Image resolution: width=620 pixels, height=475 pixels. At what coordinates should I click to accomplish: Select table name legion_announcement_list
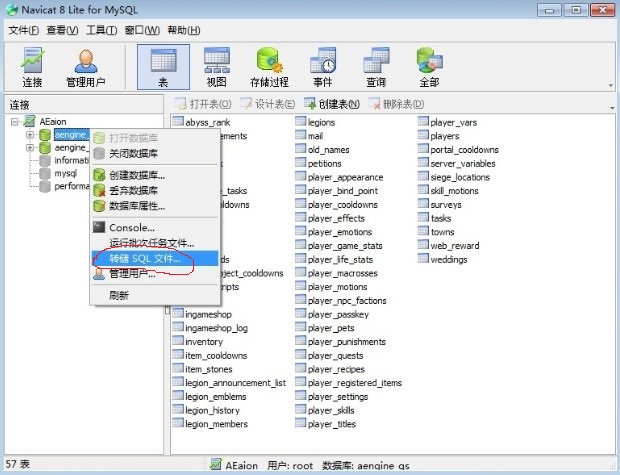(x=235, y=383)
